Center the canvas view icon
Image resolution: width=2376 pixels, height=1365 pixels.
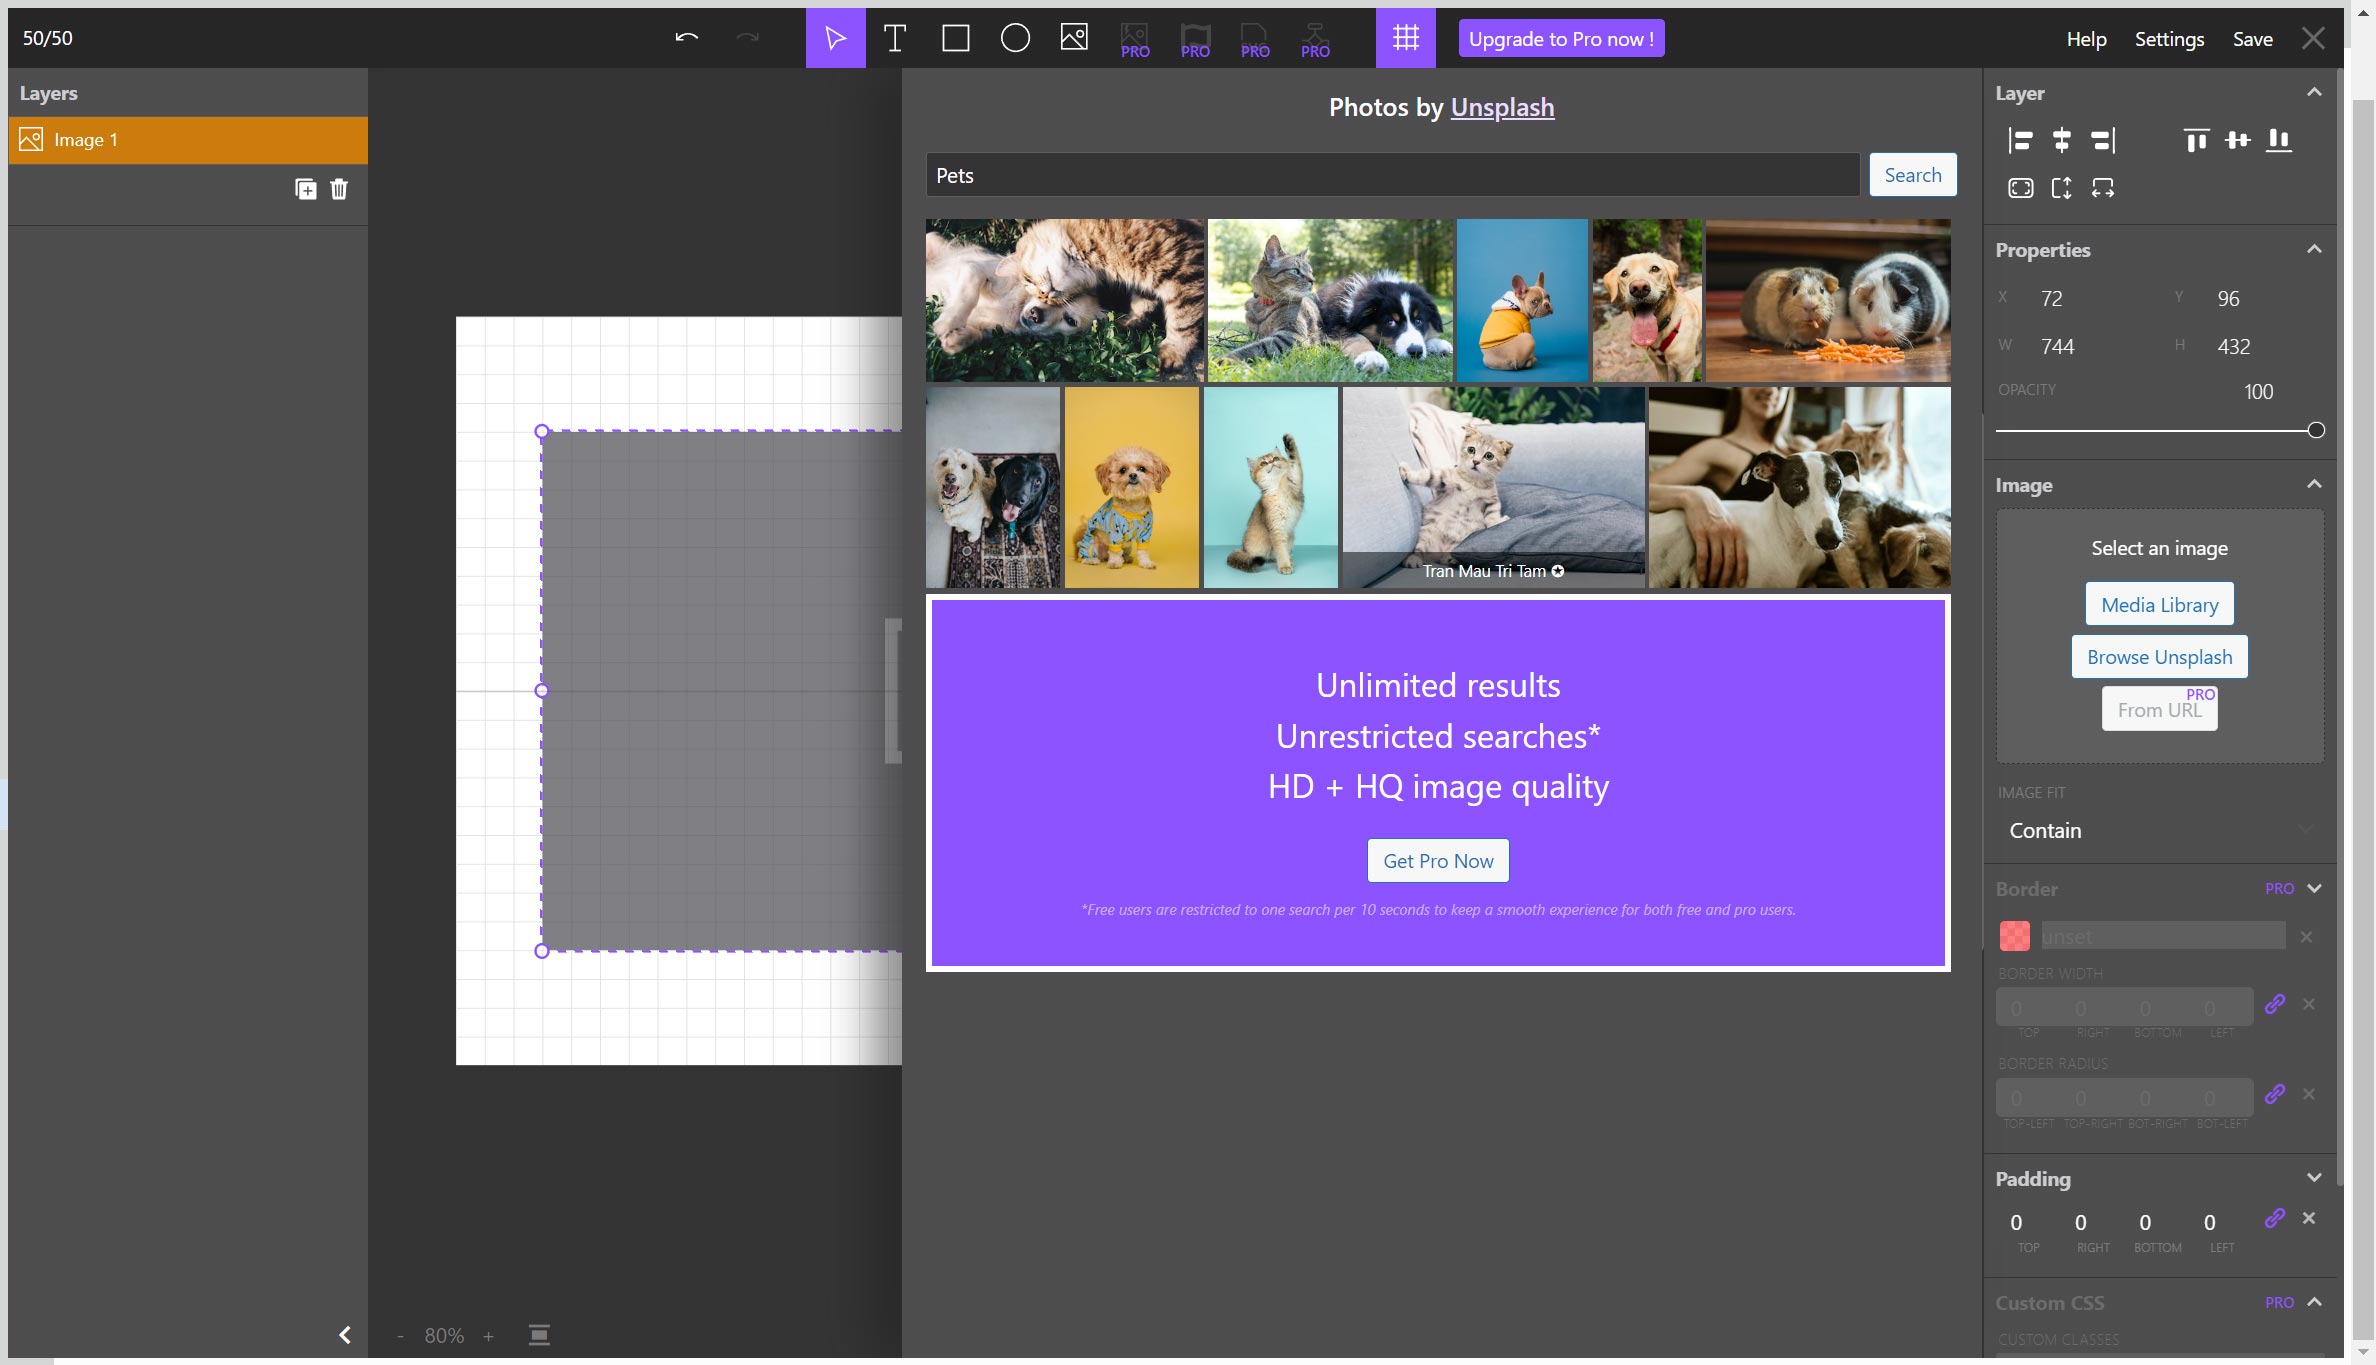539,1335
